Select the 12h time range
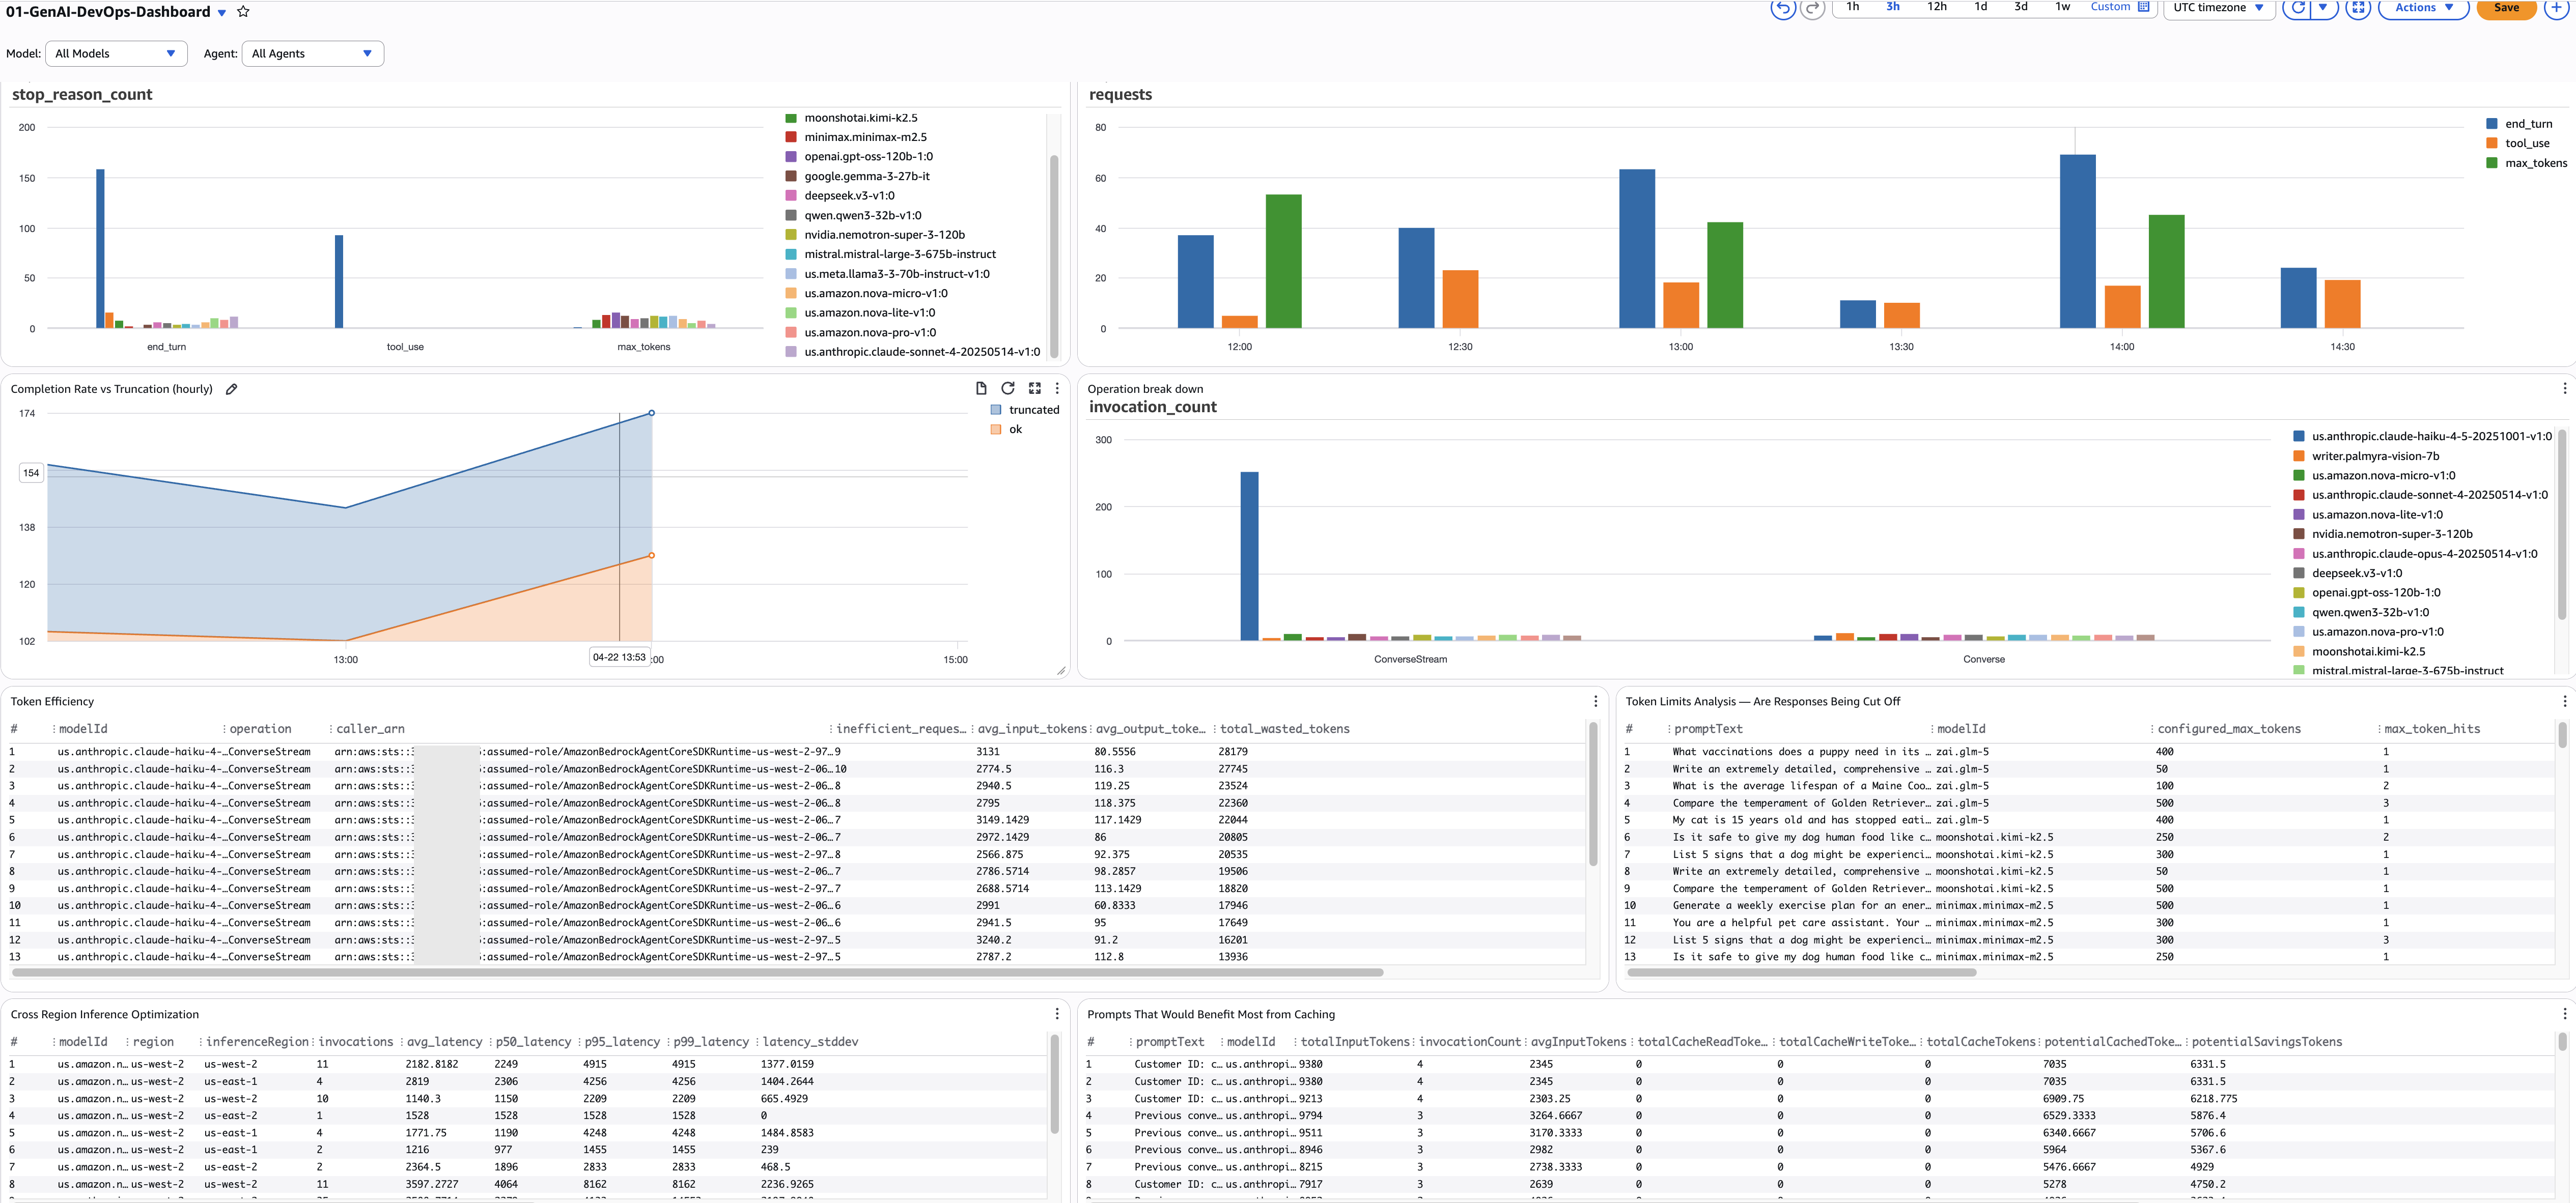Viewport: 2576px width, 1203px height. 1938,6
